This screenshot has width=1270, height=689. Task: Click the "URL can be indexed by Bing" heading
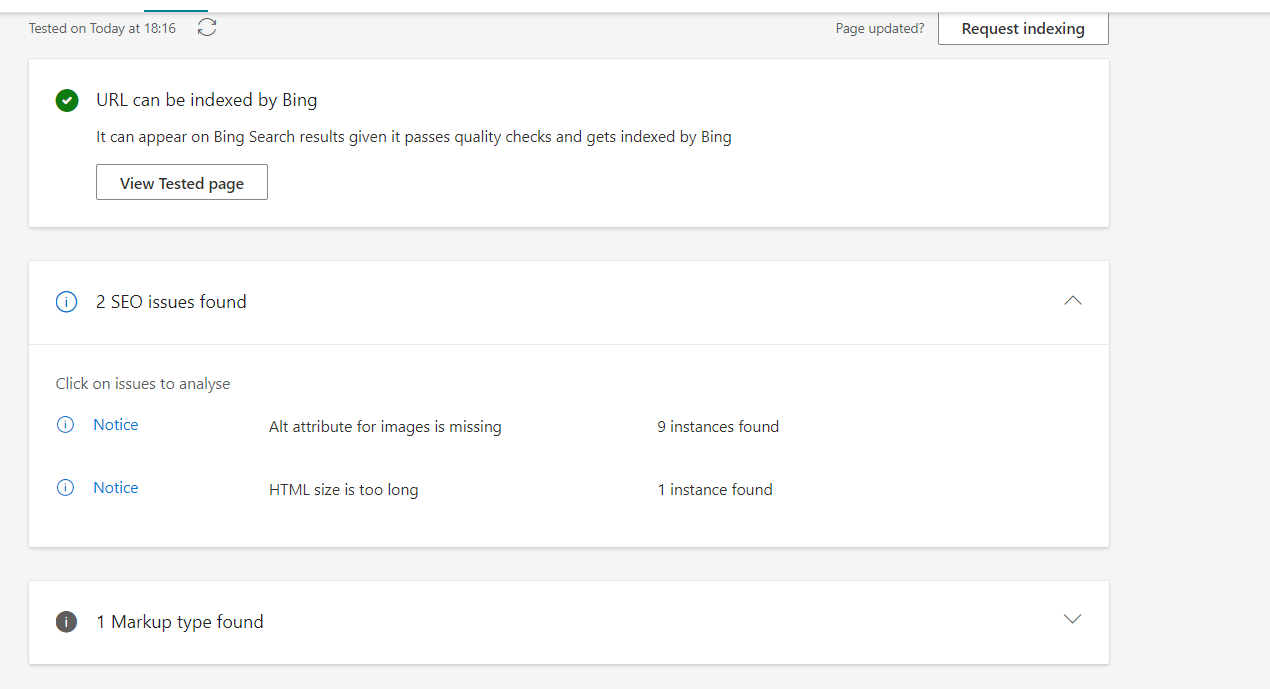206,100
